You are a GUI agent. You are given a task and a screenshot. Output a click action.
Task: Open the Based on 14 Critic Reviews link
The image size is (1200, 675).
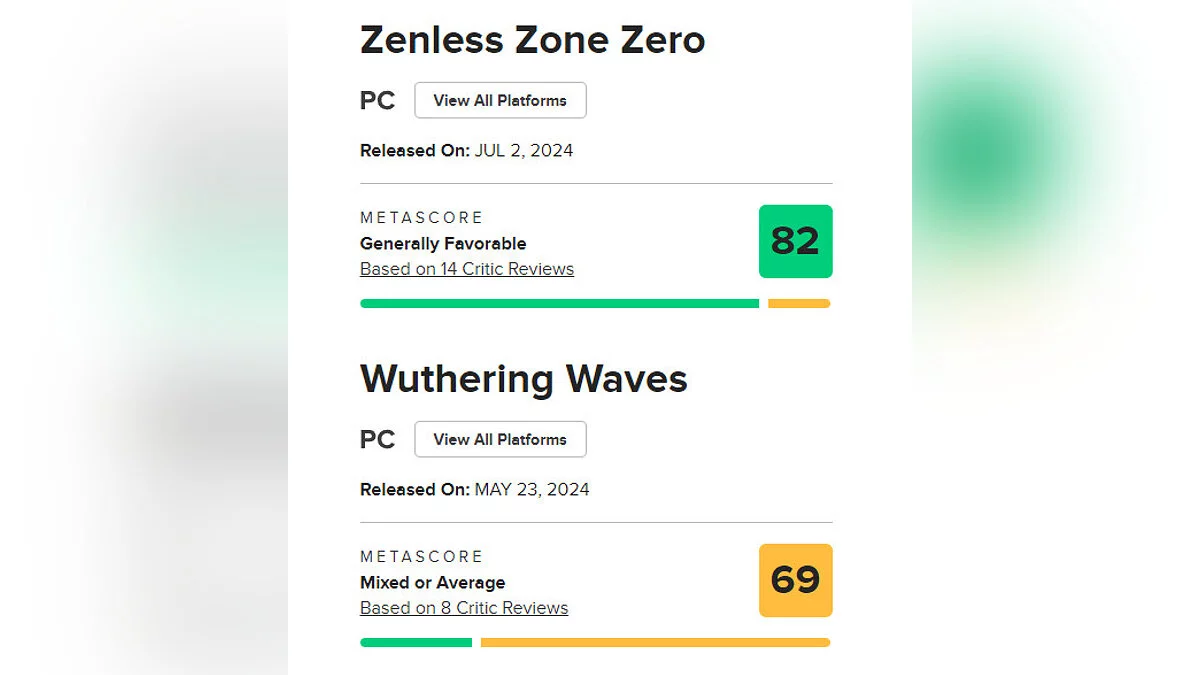[x=467, y=269]
